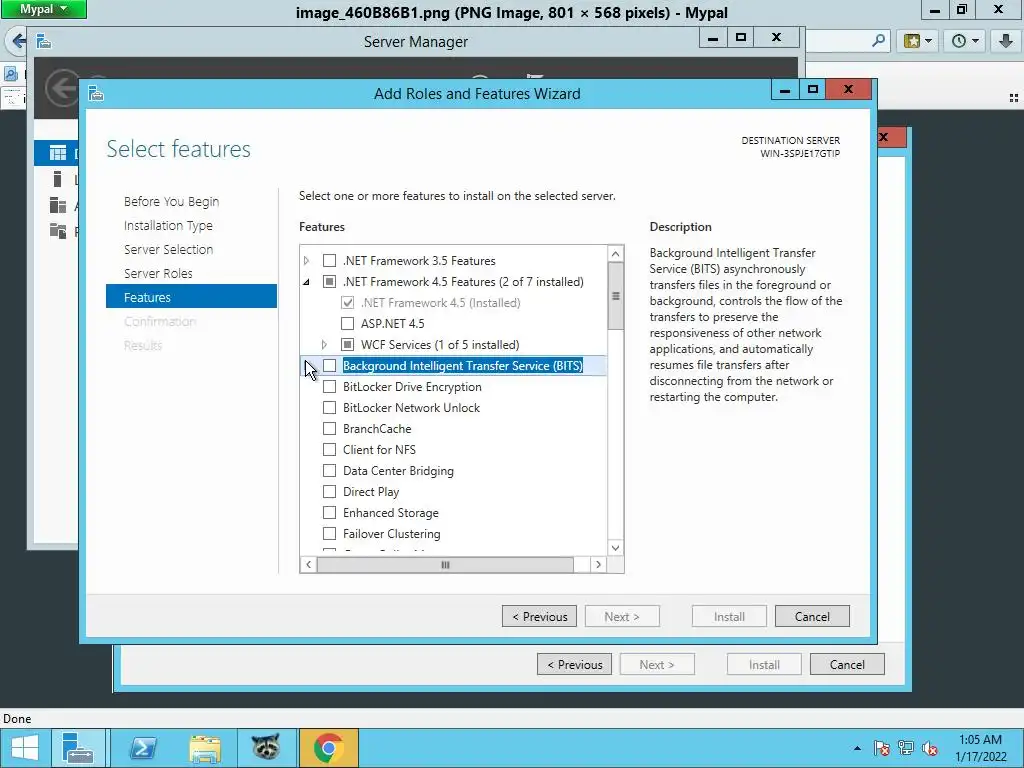Toggle the .NET Framework 4.5 Features checkbox
This screenshot has height=768, width=1024.
[x=330, y=281]
